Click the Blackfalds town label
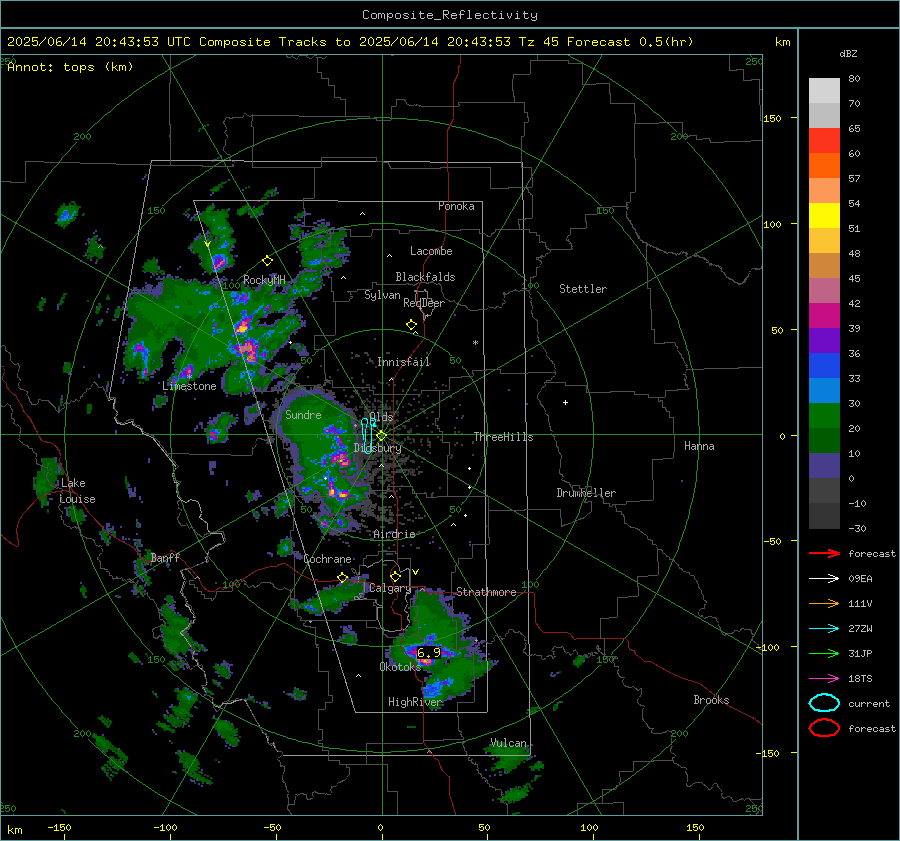This screenshot has height=841, width=900. pos(425,277)
